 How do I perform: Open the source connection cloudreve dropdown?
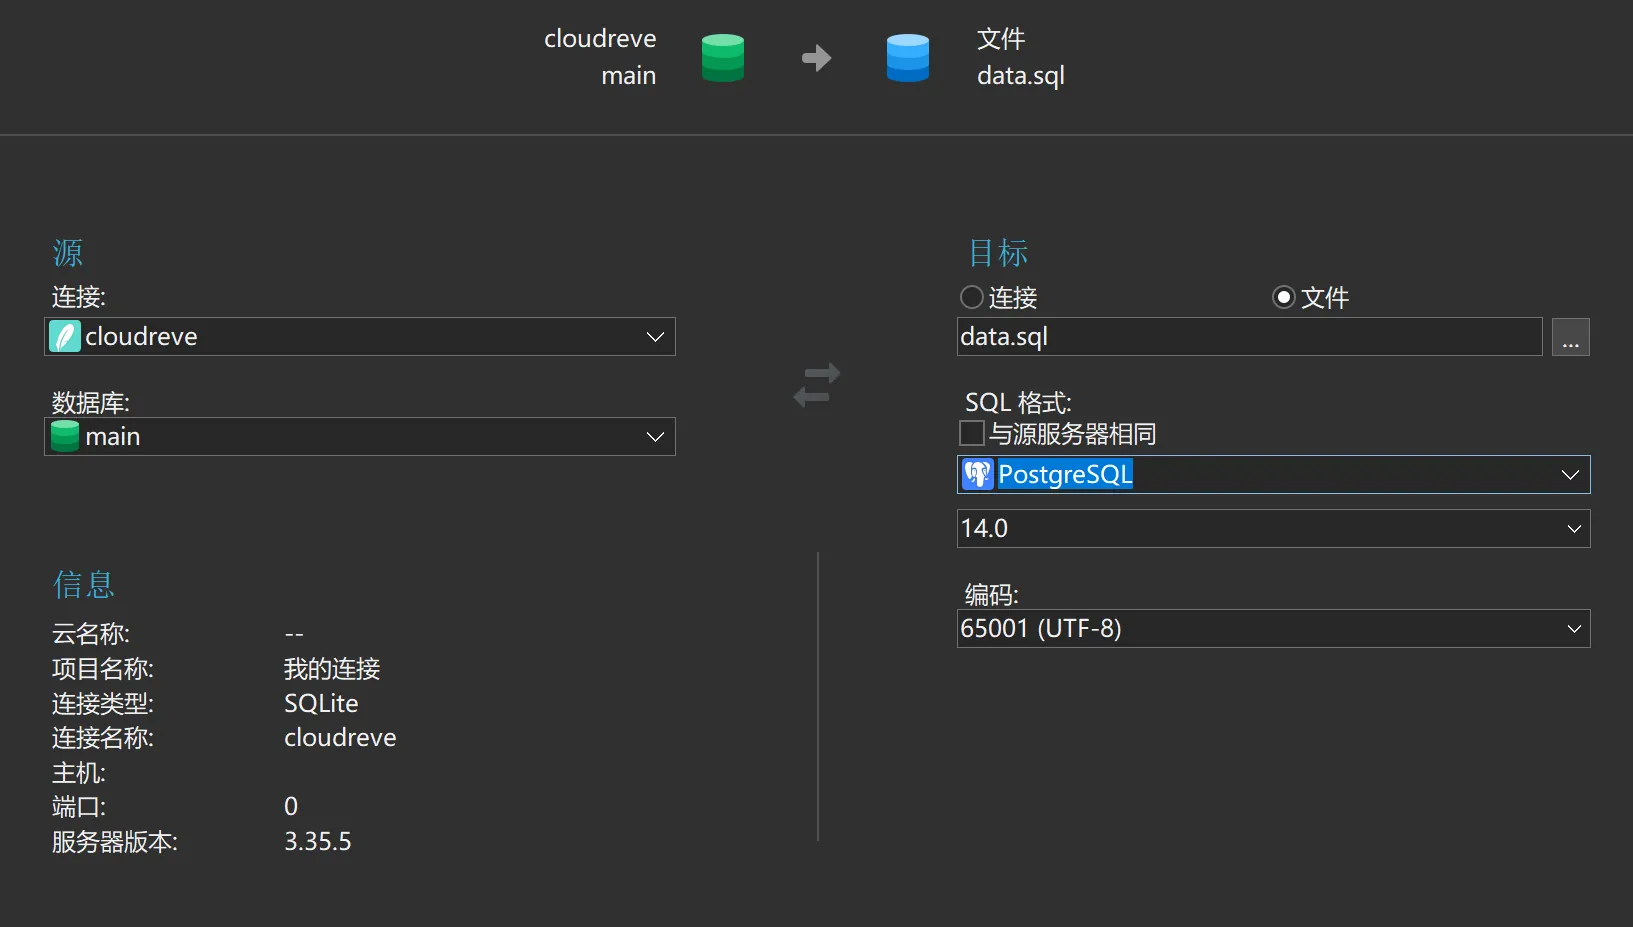(360, 337)
